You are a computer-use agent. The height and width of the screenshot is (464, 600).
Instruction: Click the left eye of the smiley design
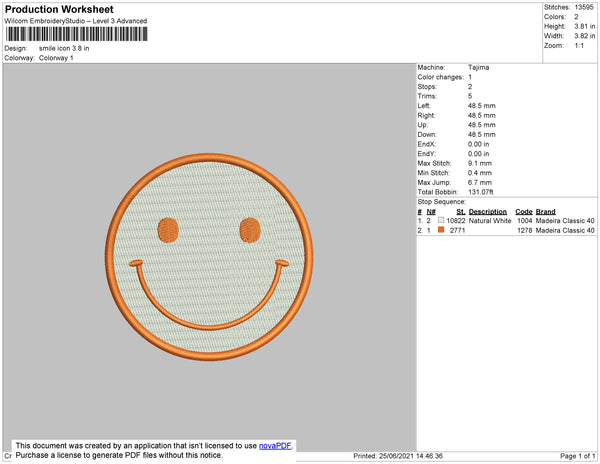click(x=168, y=230)
